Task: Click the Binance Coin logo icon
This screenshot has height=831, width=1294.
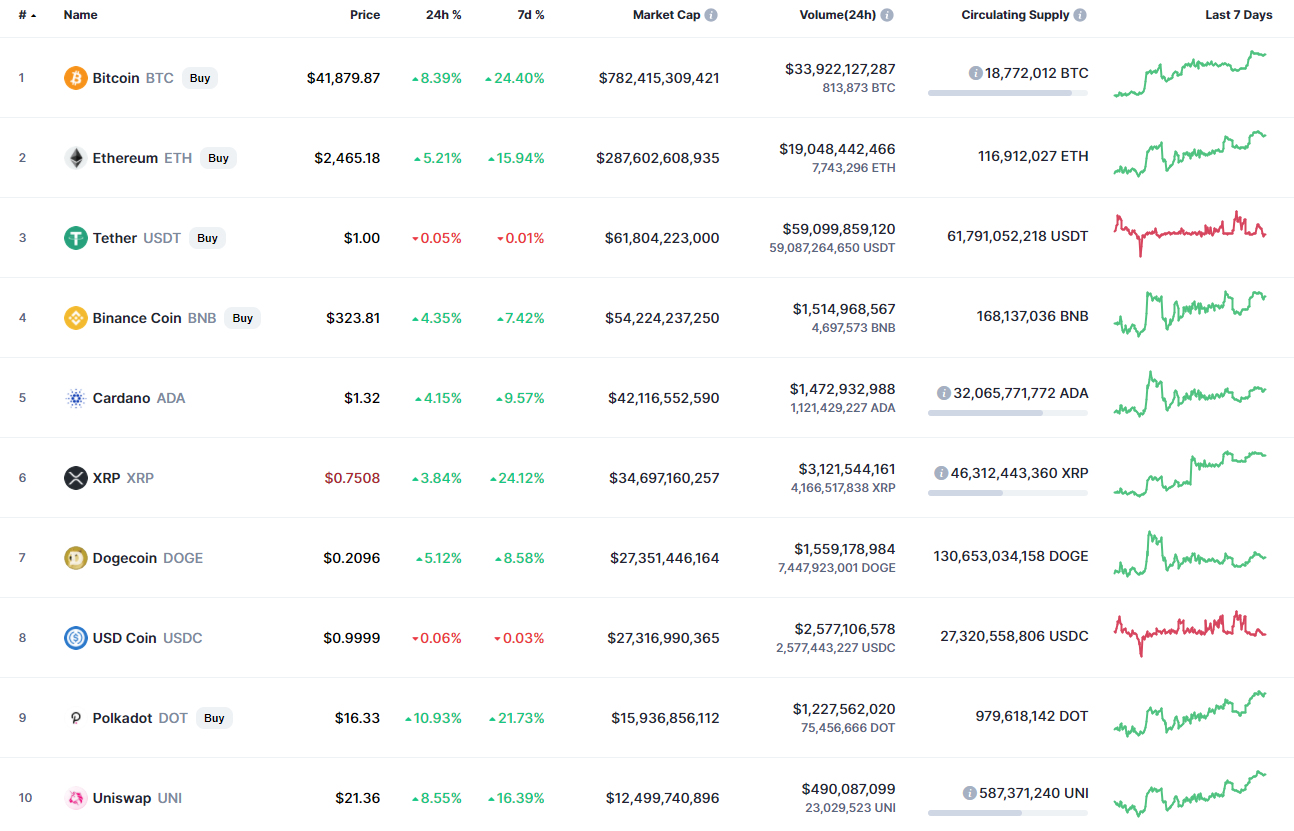Action: point(76,318)
